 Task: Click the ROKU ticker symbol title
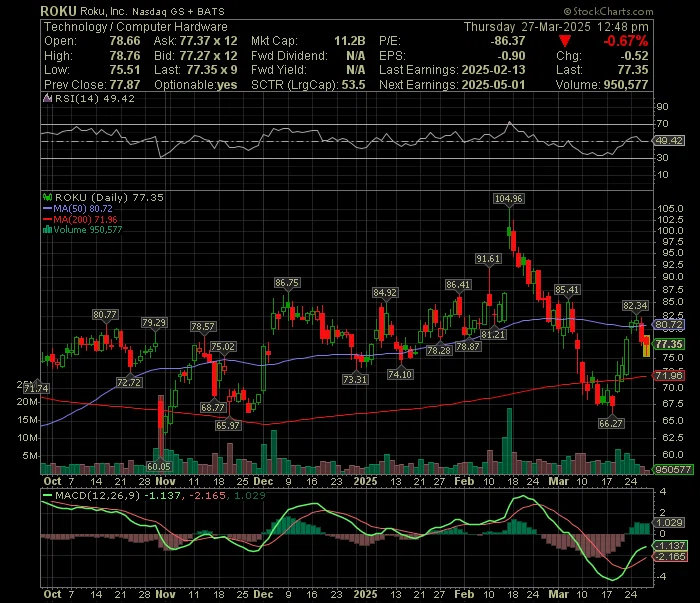point(58,11)
